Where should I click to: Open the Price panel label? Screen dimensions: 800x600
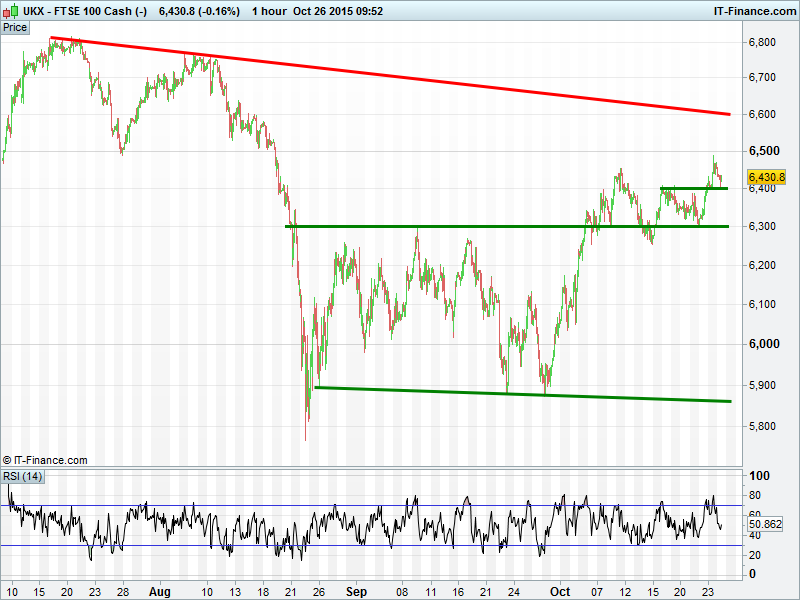point(15,28)
